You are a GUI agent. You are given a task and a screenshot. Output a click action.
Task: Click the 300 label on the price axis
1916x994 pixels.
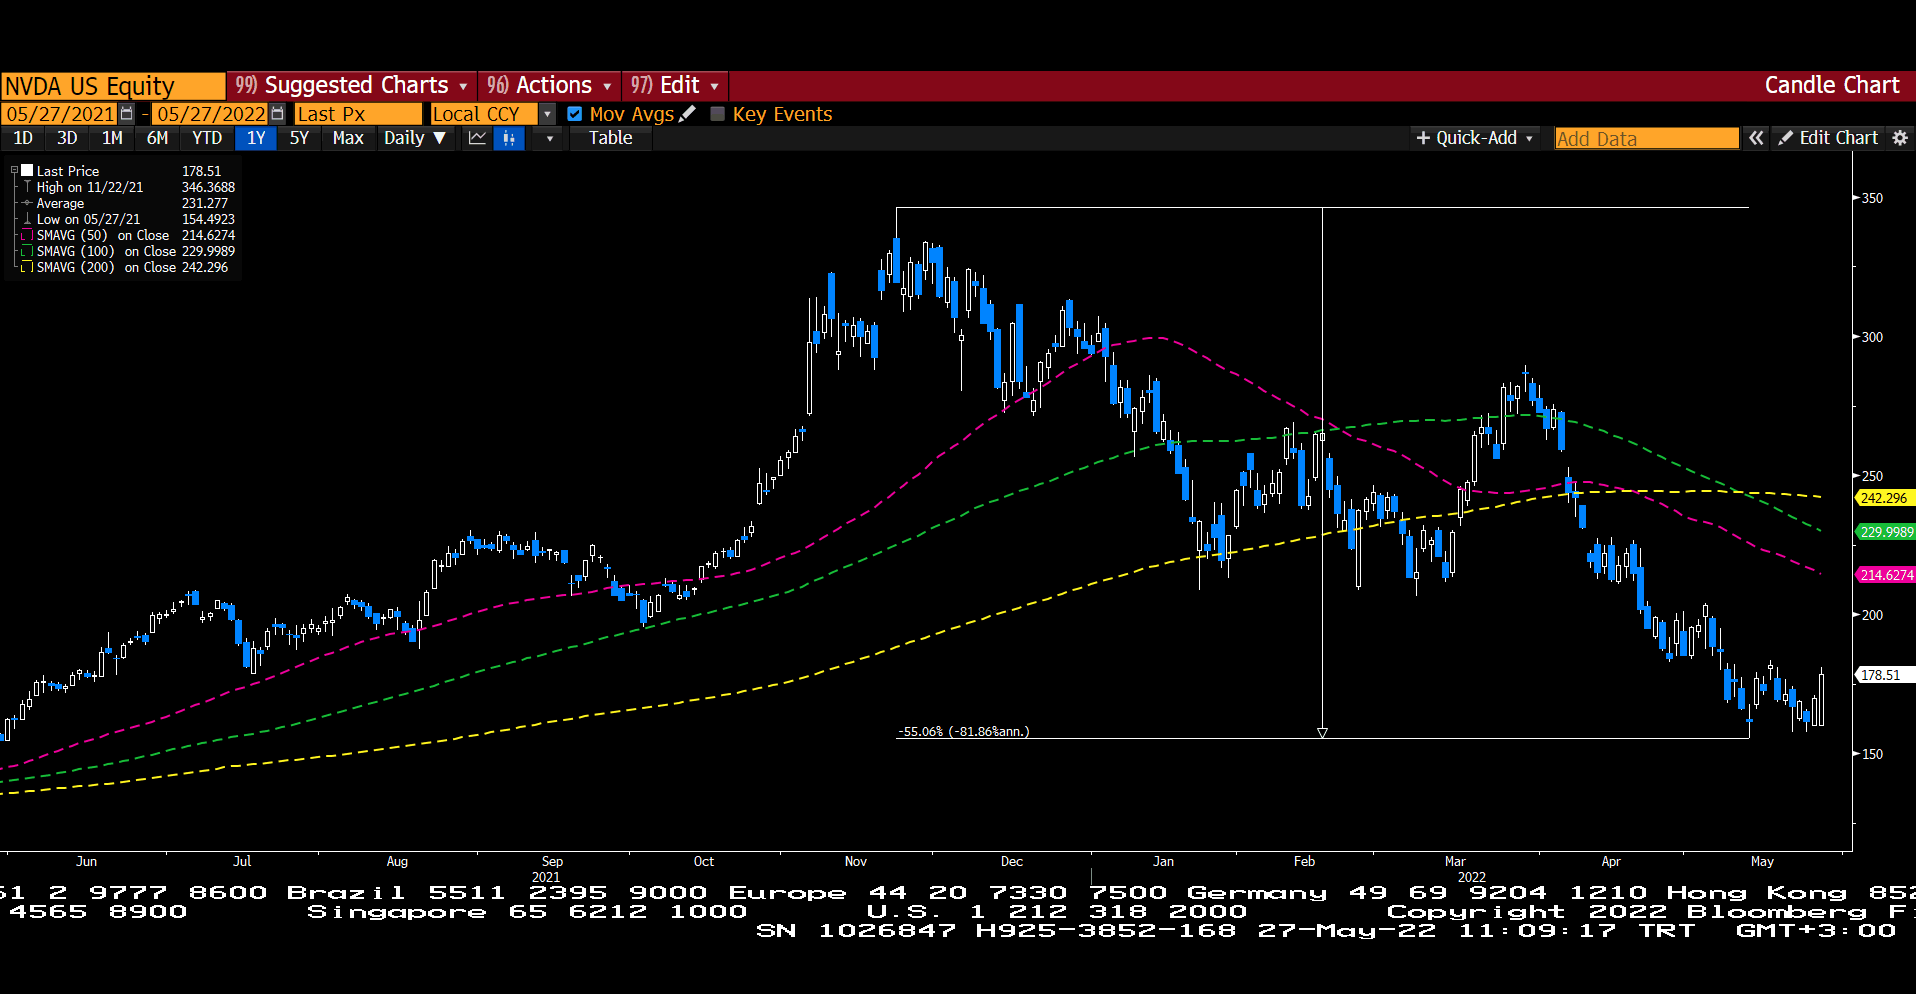[x=1872, y=337]
